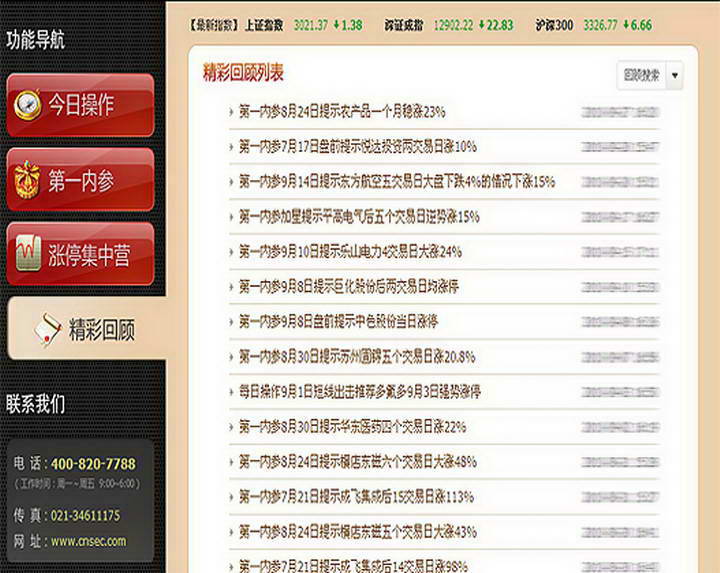
Task: Open article 9月10日提示乐山电力4交易日大涨24%
Action: click(x=350, y=252)
